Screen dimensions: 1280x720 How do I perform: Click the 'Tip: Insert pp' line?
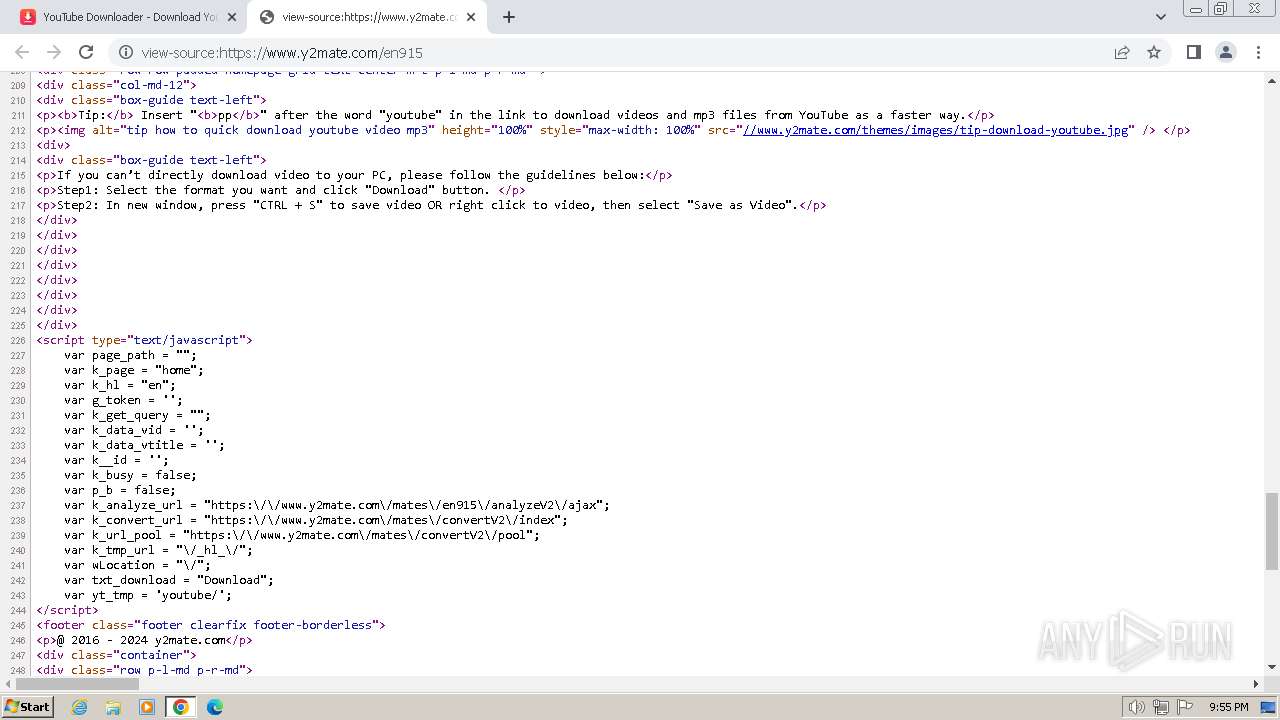(515, 115)
